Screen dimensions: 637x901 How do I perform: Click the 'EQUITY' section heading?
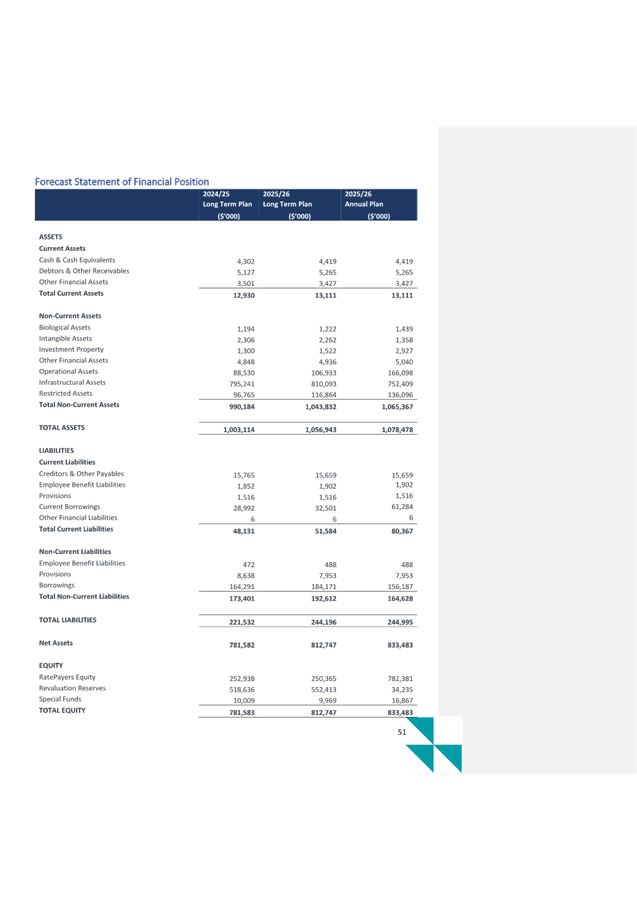(51, 665)
